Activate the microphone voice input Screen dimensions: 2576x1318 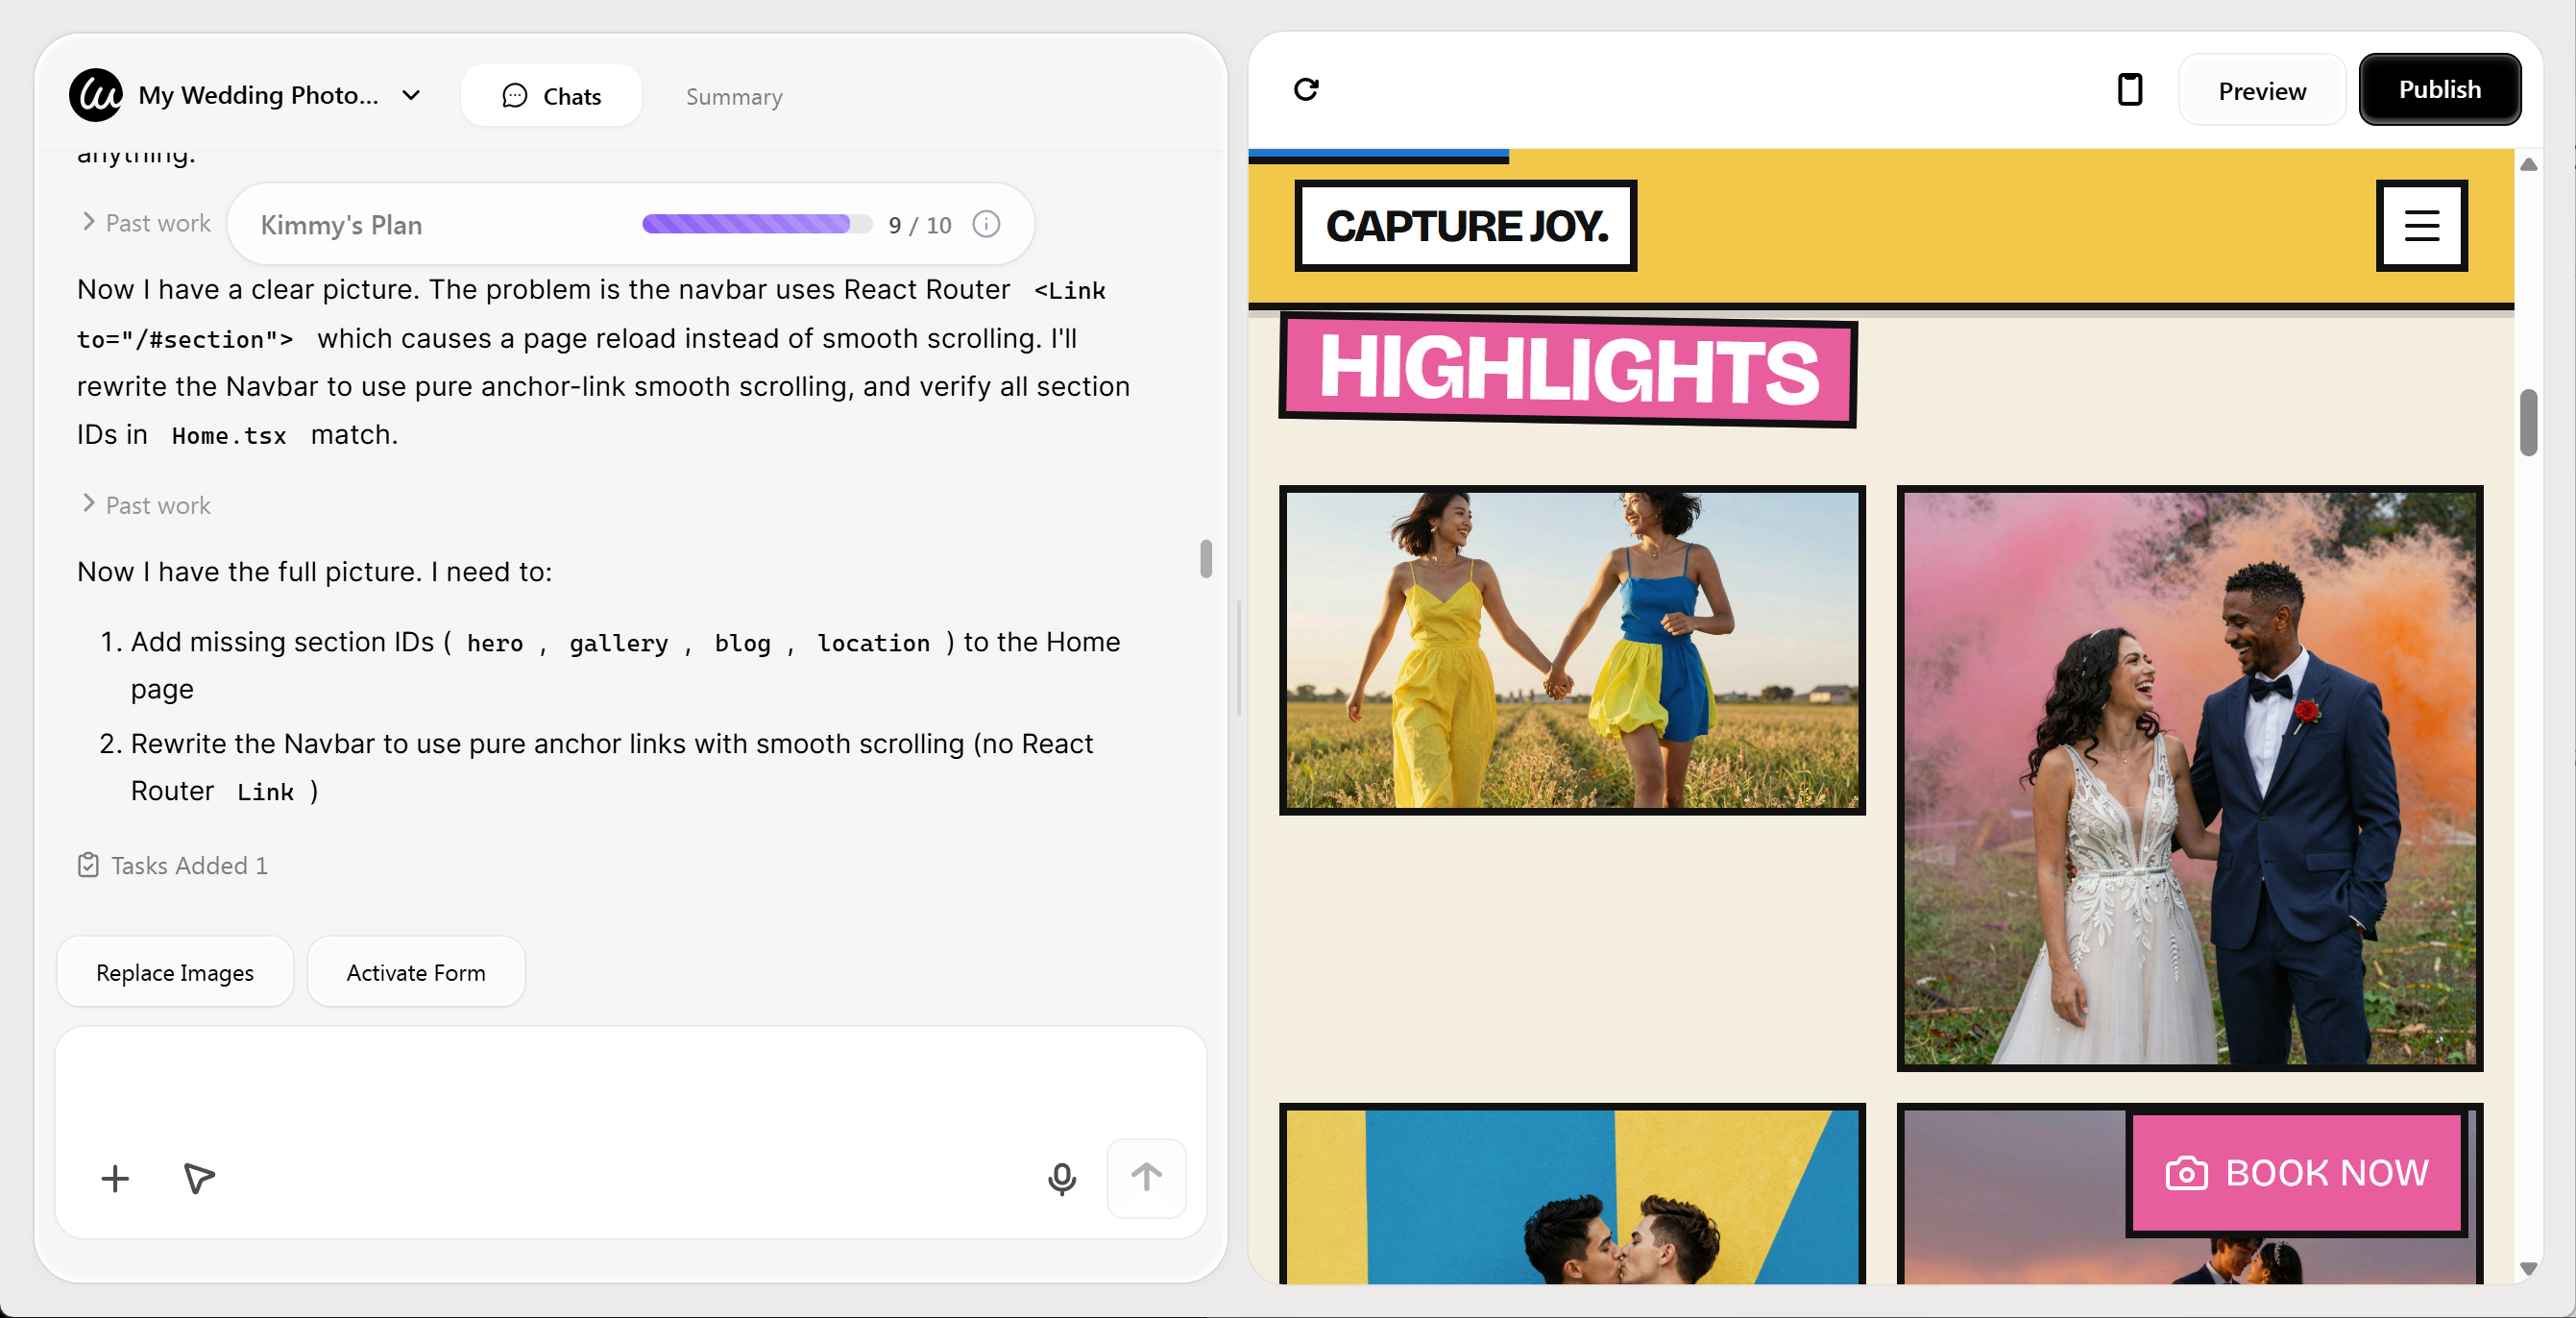pyautogui.click(x=1062, y=1178)
